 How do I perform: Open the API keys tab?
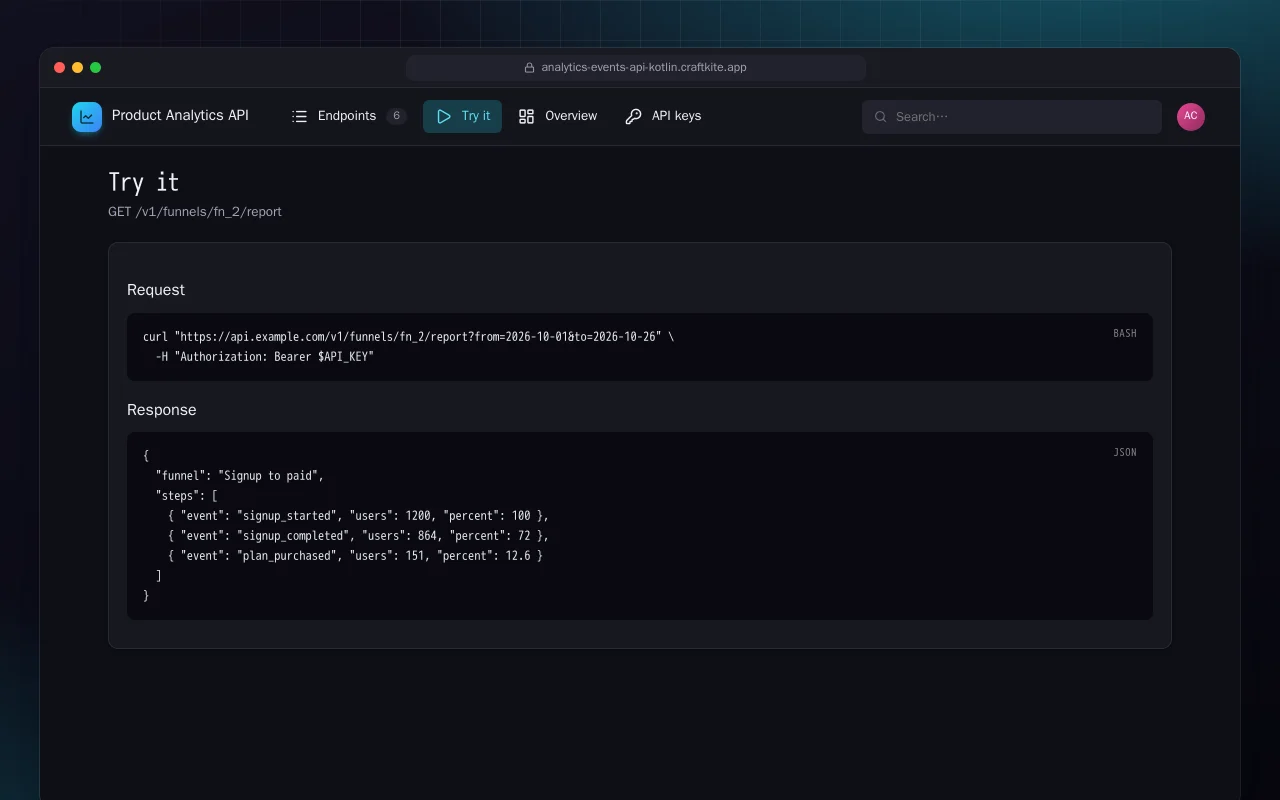point(663,116)
